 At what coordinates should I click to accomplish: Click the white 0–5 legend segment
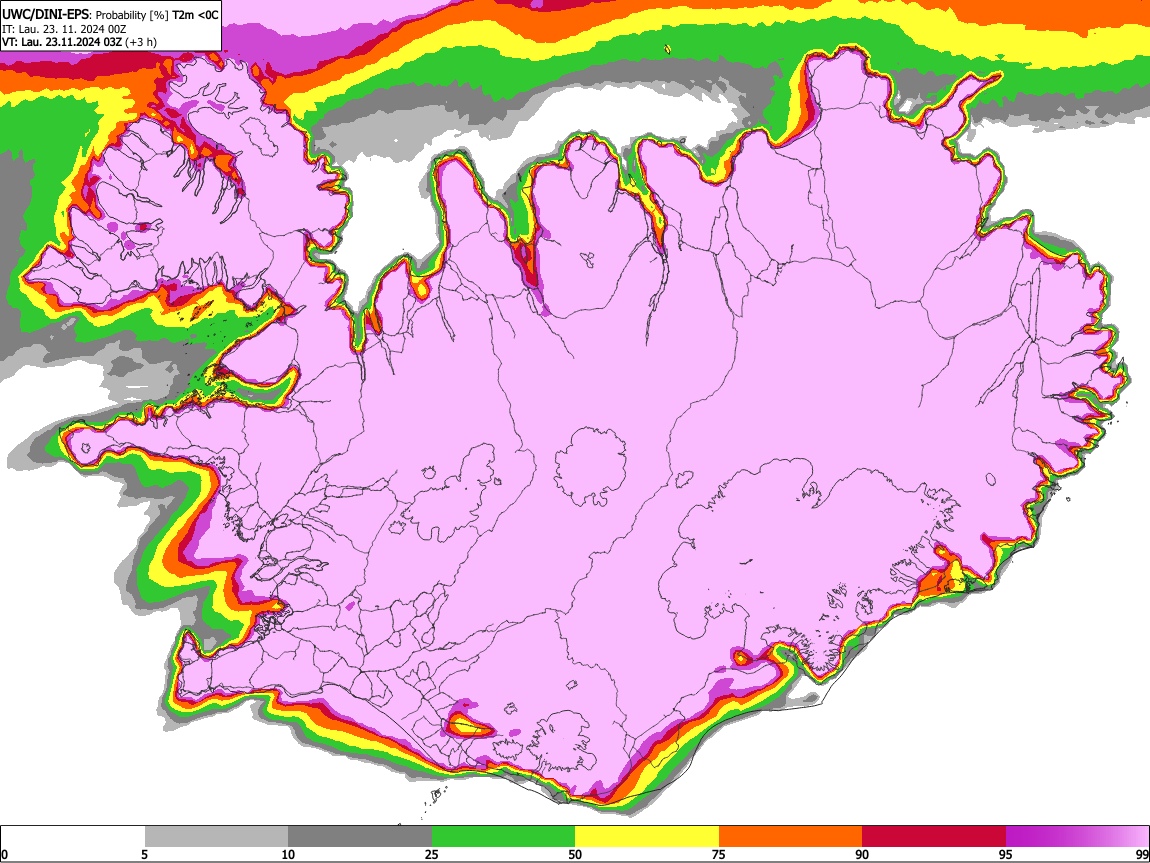[x=73, y=837]
